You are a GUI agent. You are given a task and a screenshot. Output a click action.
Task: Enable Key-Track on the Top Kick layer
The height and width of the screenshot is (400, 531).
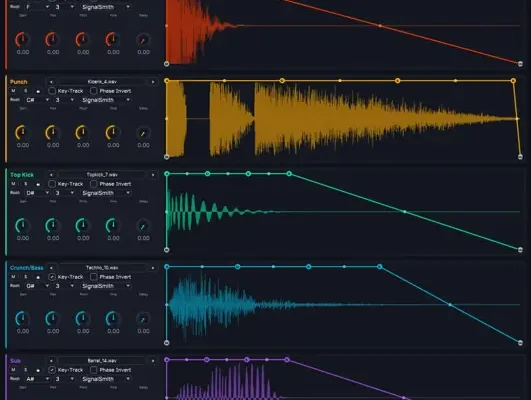(52, 184)
